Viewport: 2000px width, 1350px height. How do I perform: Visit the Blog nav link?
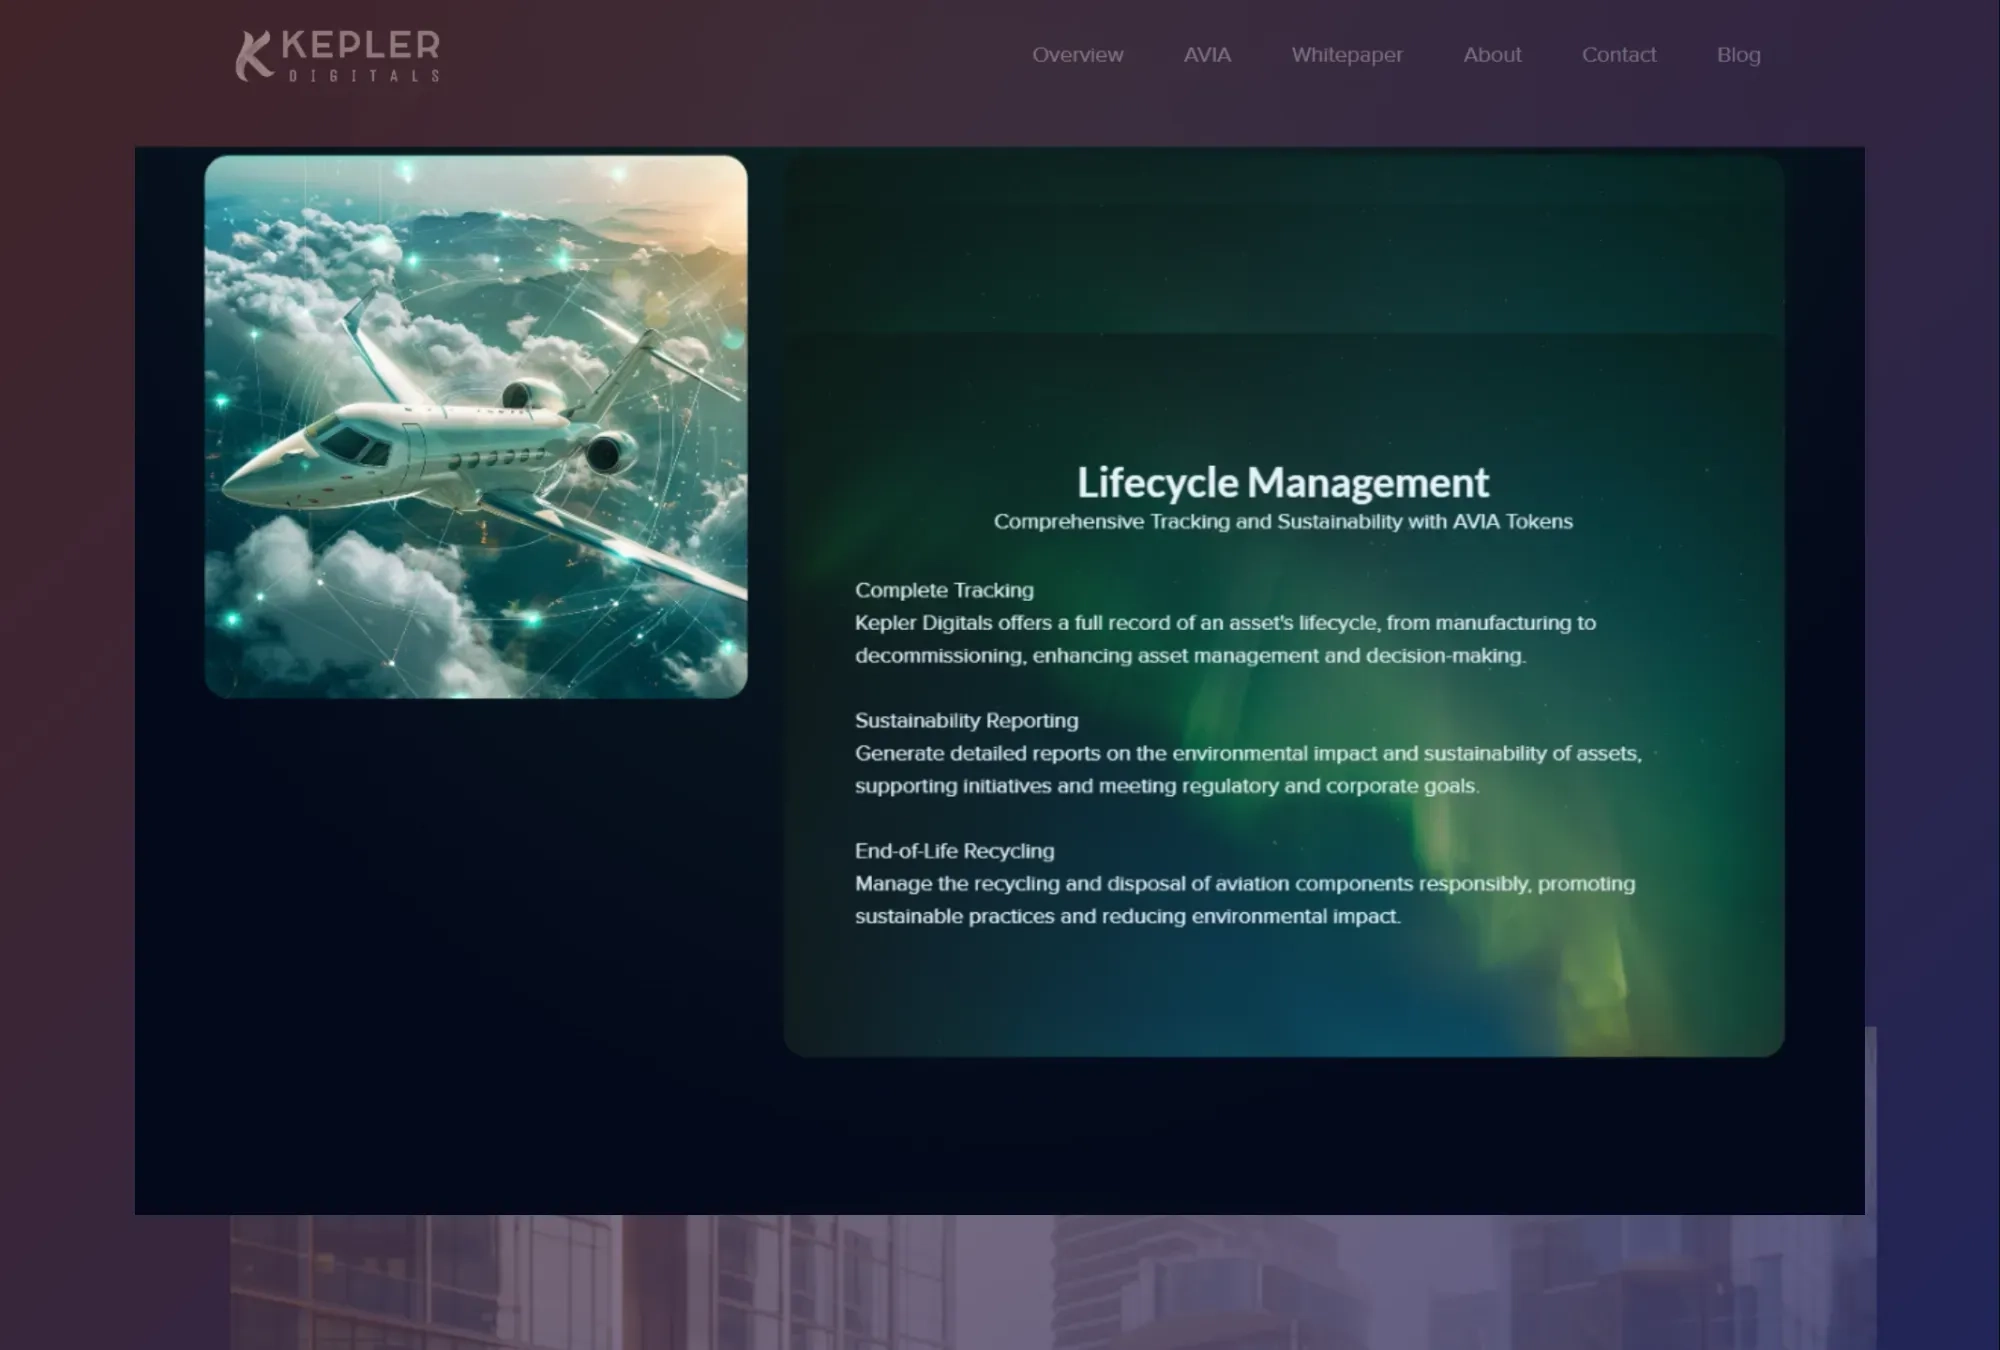coord(1738,55)
